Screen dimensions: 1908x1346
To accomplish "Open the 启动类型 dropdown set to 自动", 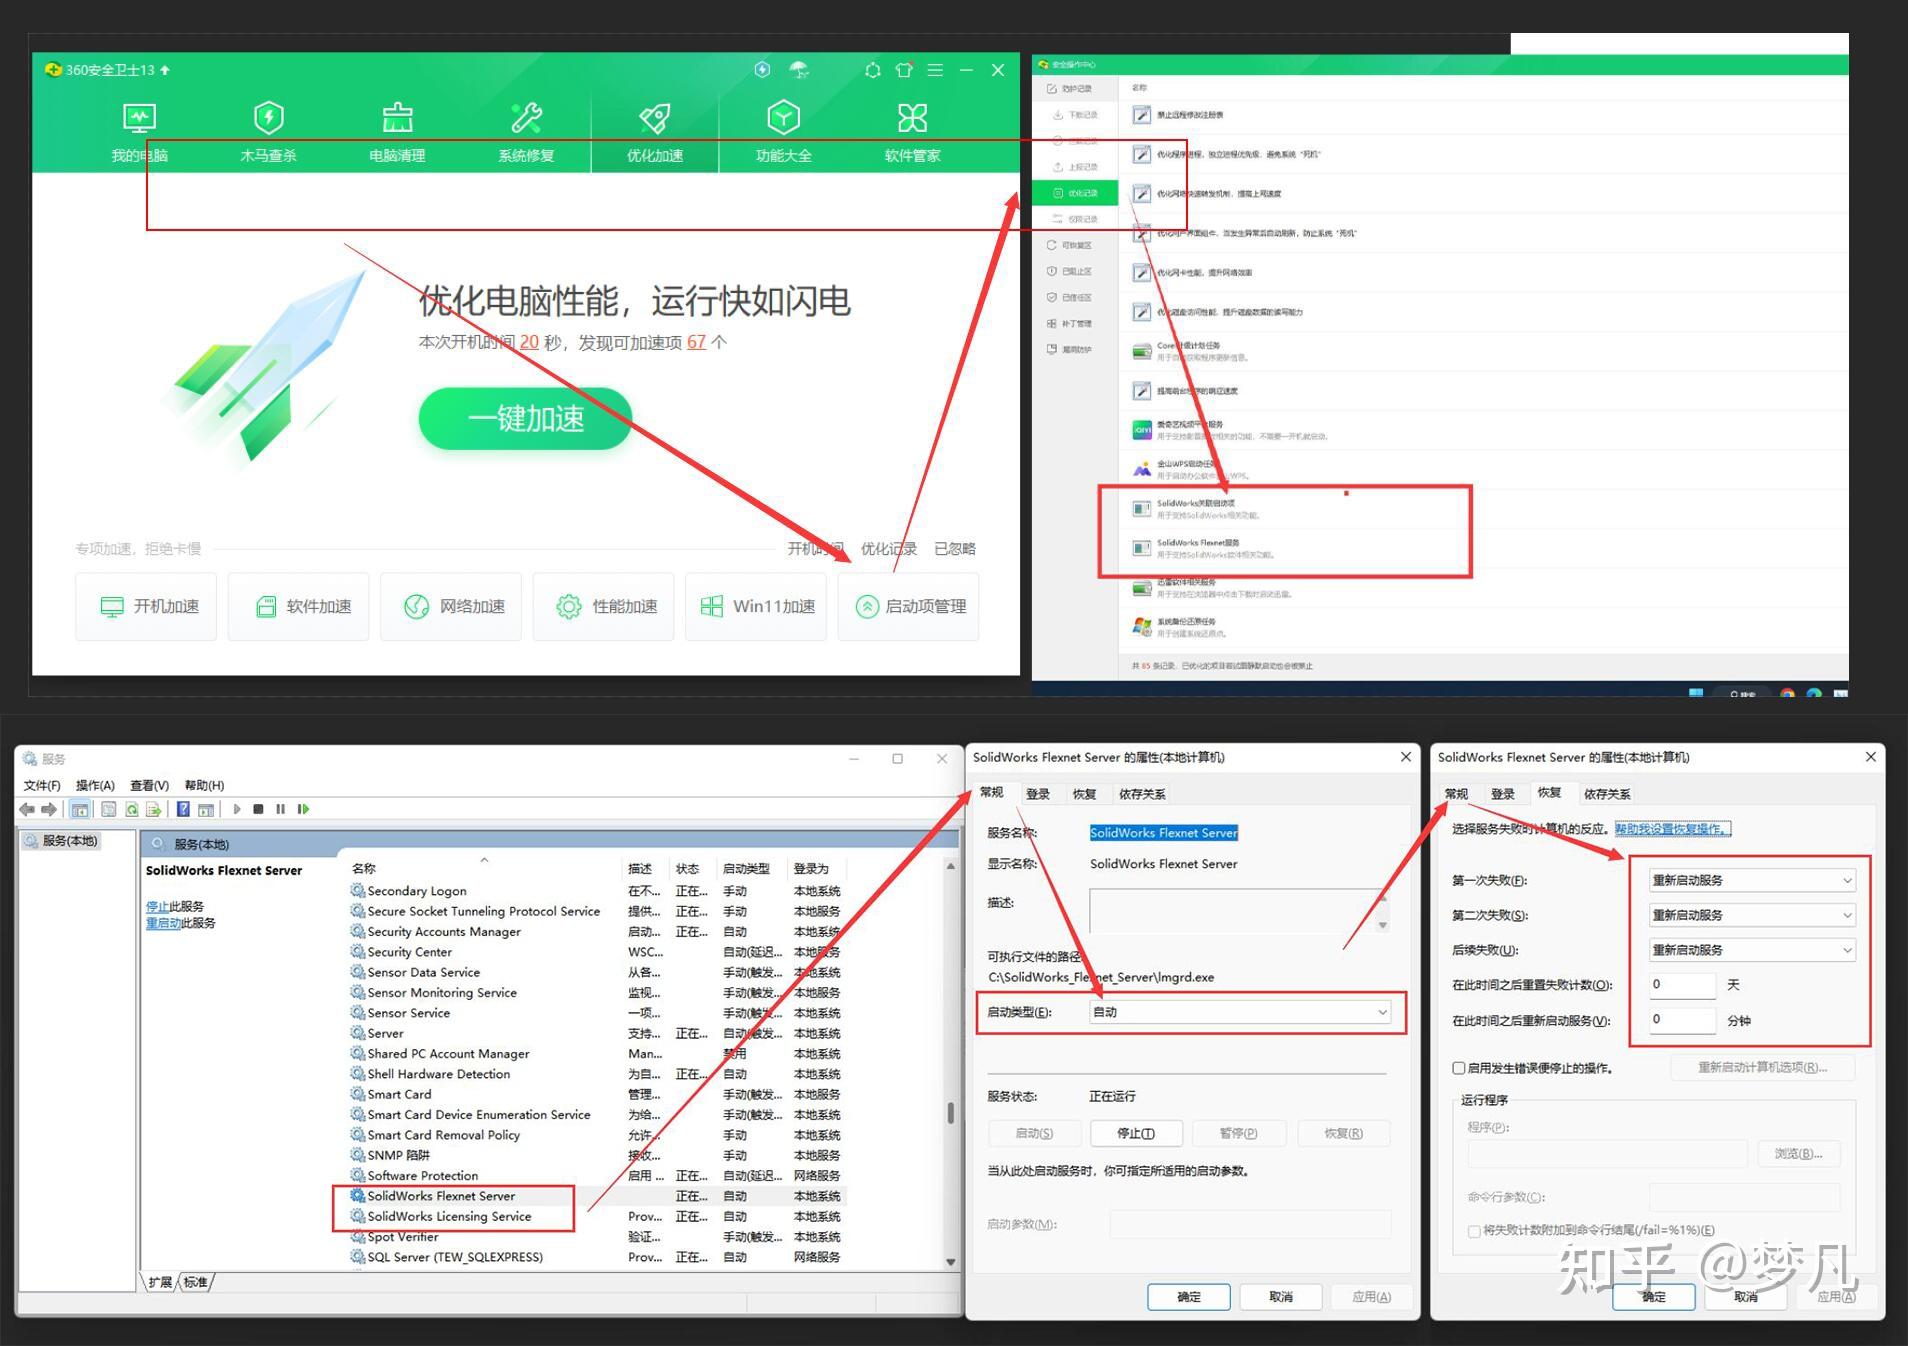I will click(1240, 1012).
